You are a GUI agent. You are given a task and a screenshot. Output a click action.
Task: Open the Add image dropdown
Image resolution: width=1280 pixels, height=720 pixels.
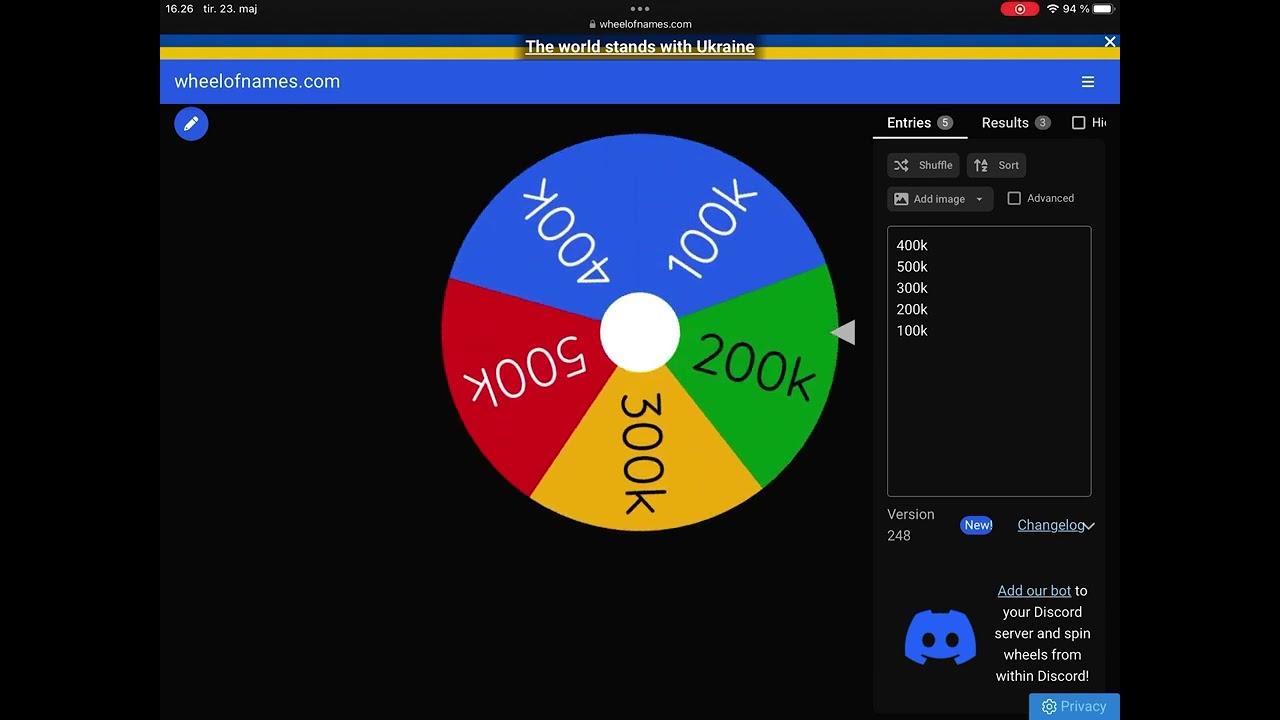tap(940, 199)
